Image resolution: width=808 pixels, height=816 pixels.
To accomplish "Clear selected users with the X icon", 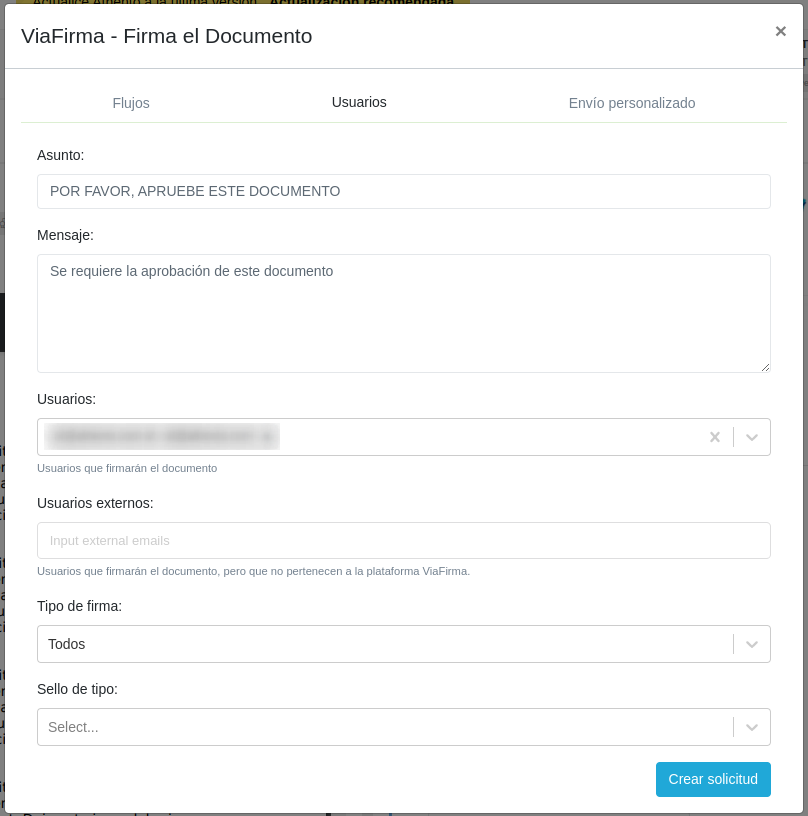I will click(714, 437).
